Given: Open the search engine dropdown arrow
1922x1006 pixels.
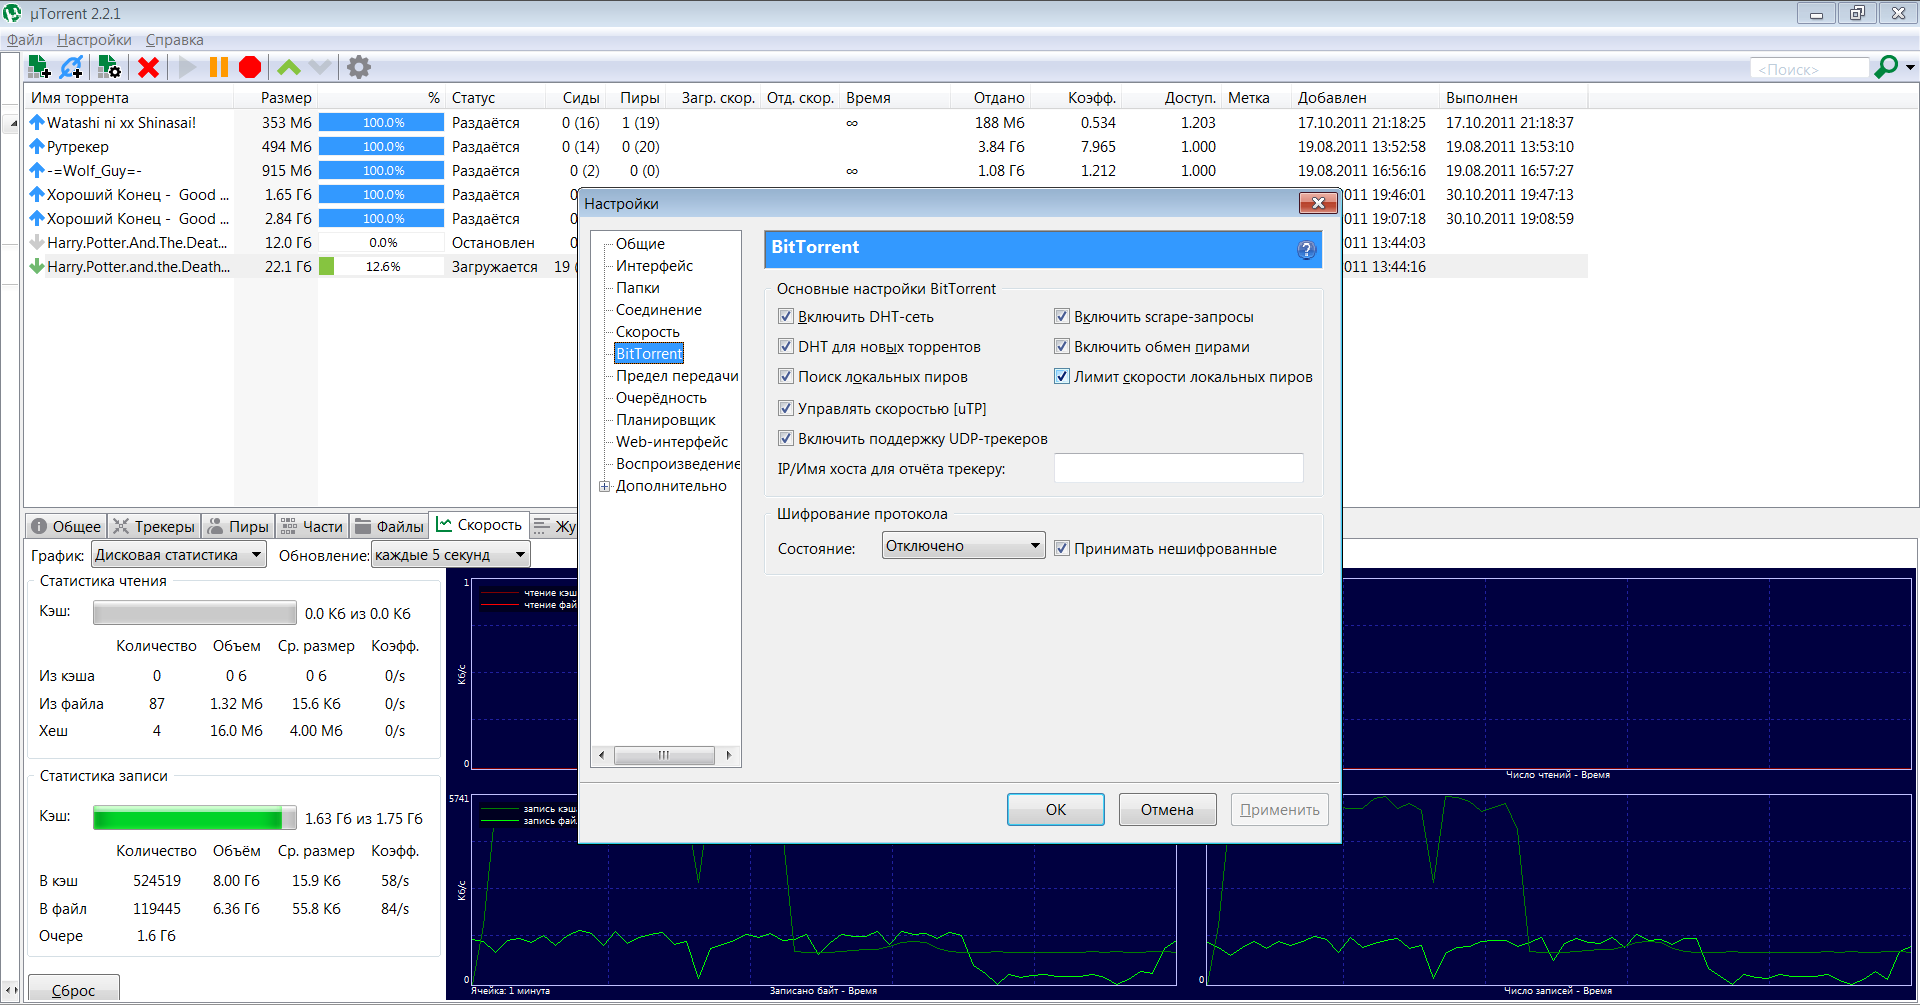Looking at the screenshot, I should [1910, 68].
